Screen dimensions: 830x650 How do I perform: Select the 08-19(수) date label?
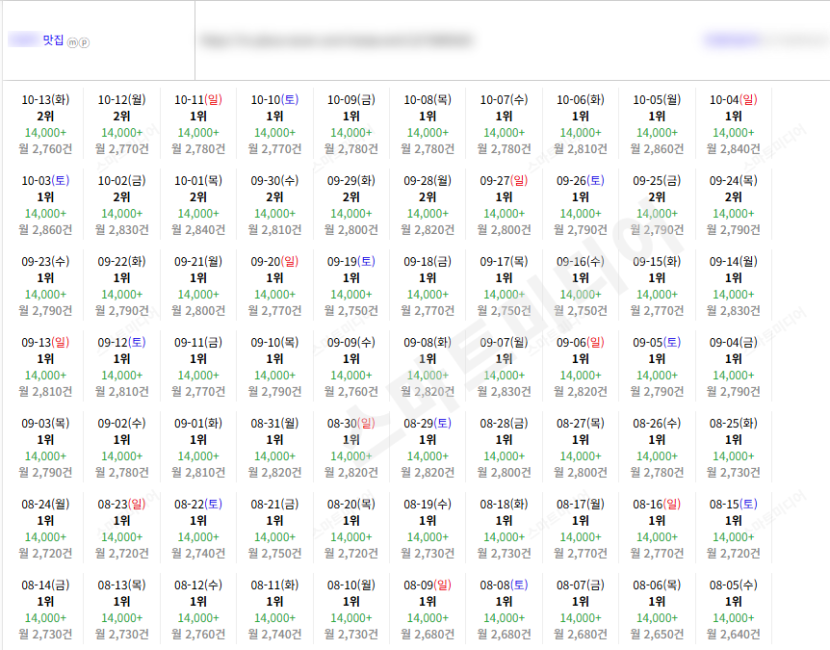[428, 504]
